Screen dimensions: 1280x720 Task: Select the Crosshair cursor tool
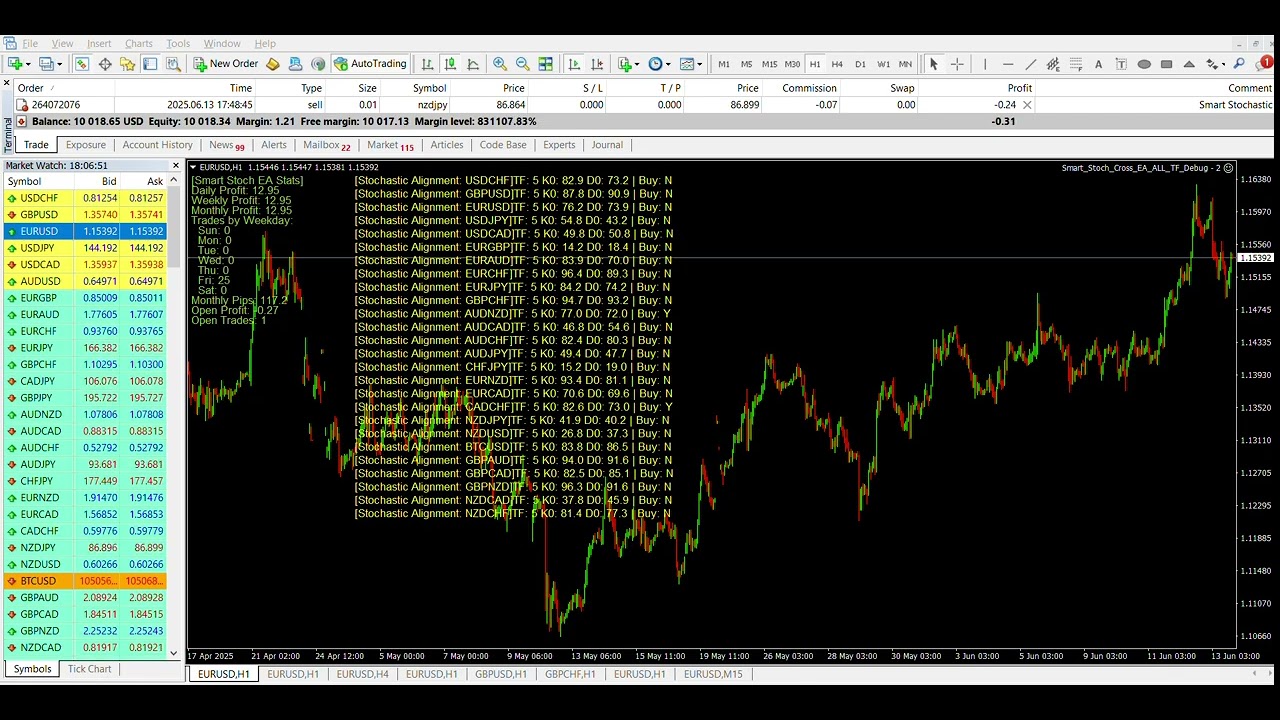tap(957, 64)
